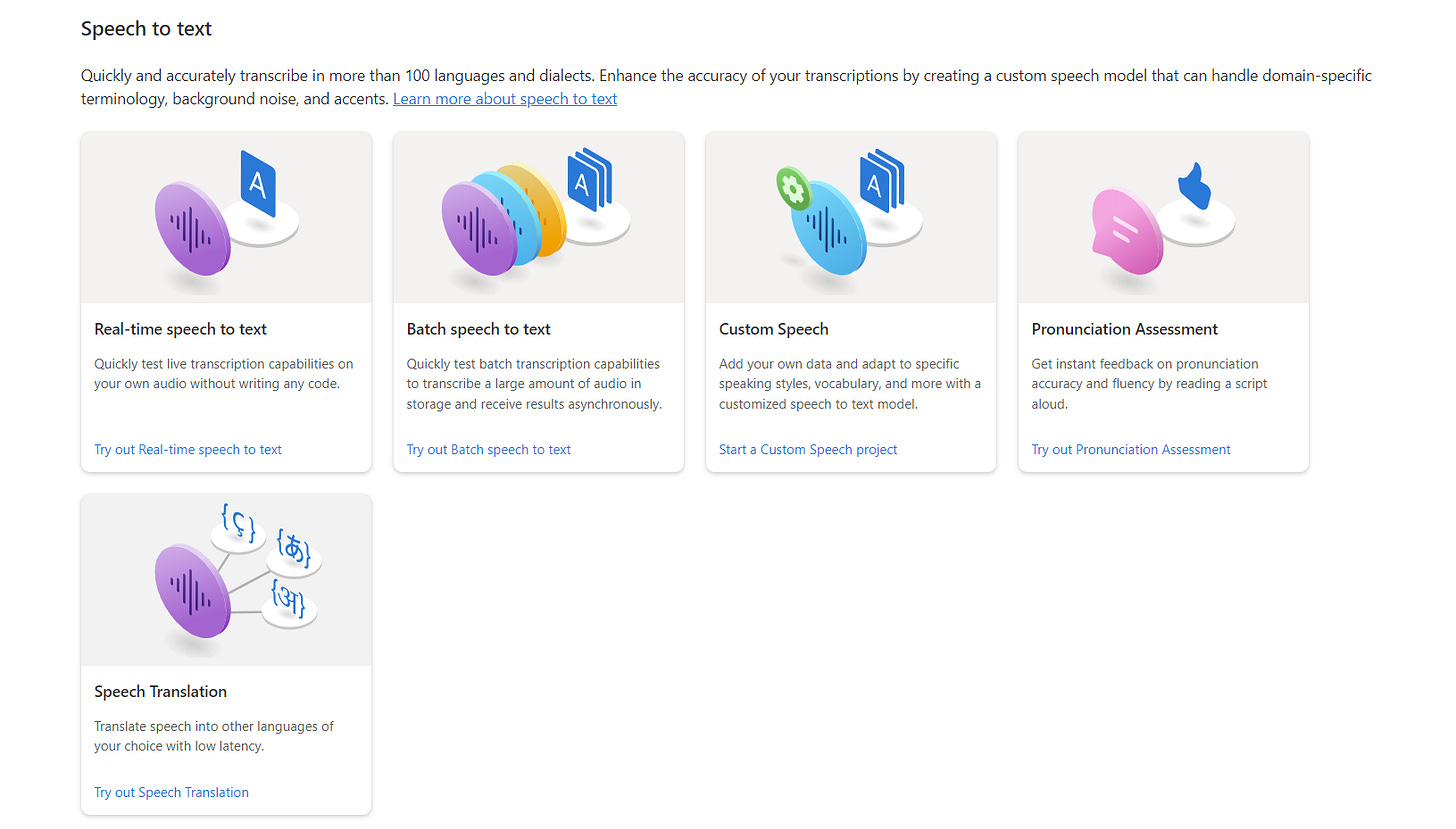Select the Real-time speech to text card image
The width and height of the screenshot is (1456, 829).
click(225, 217)
